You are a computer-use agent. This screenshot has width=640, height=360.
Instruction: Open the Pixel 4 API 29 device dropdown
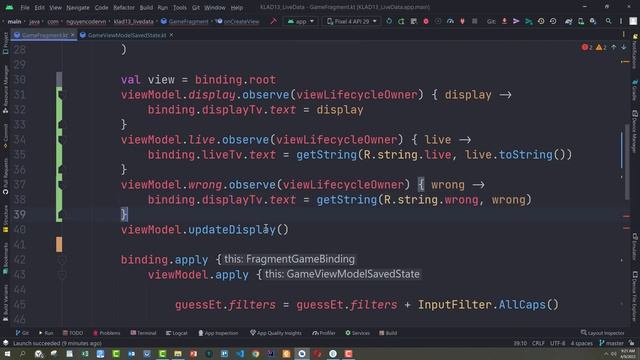tap(351, 21)
